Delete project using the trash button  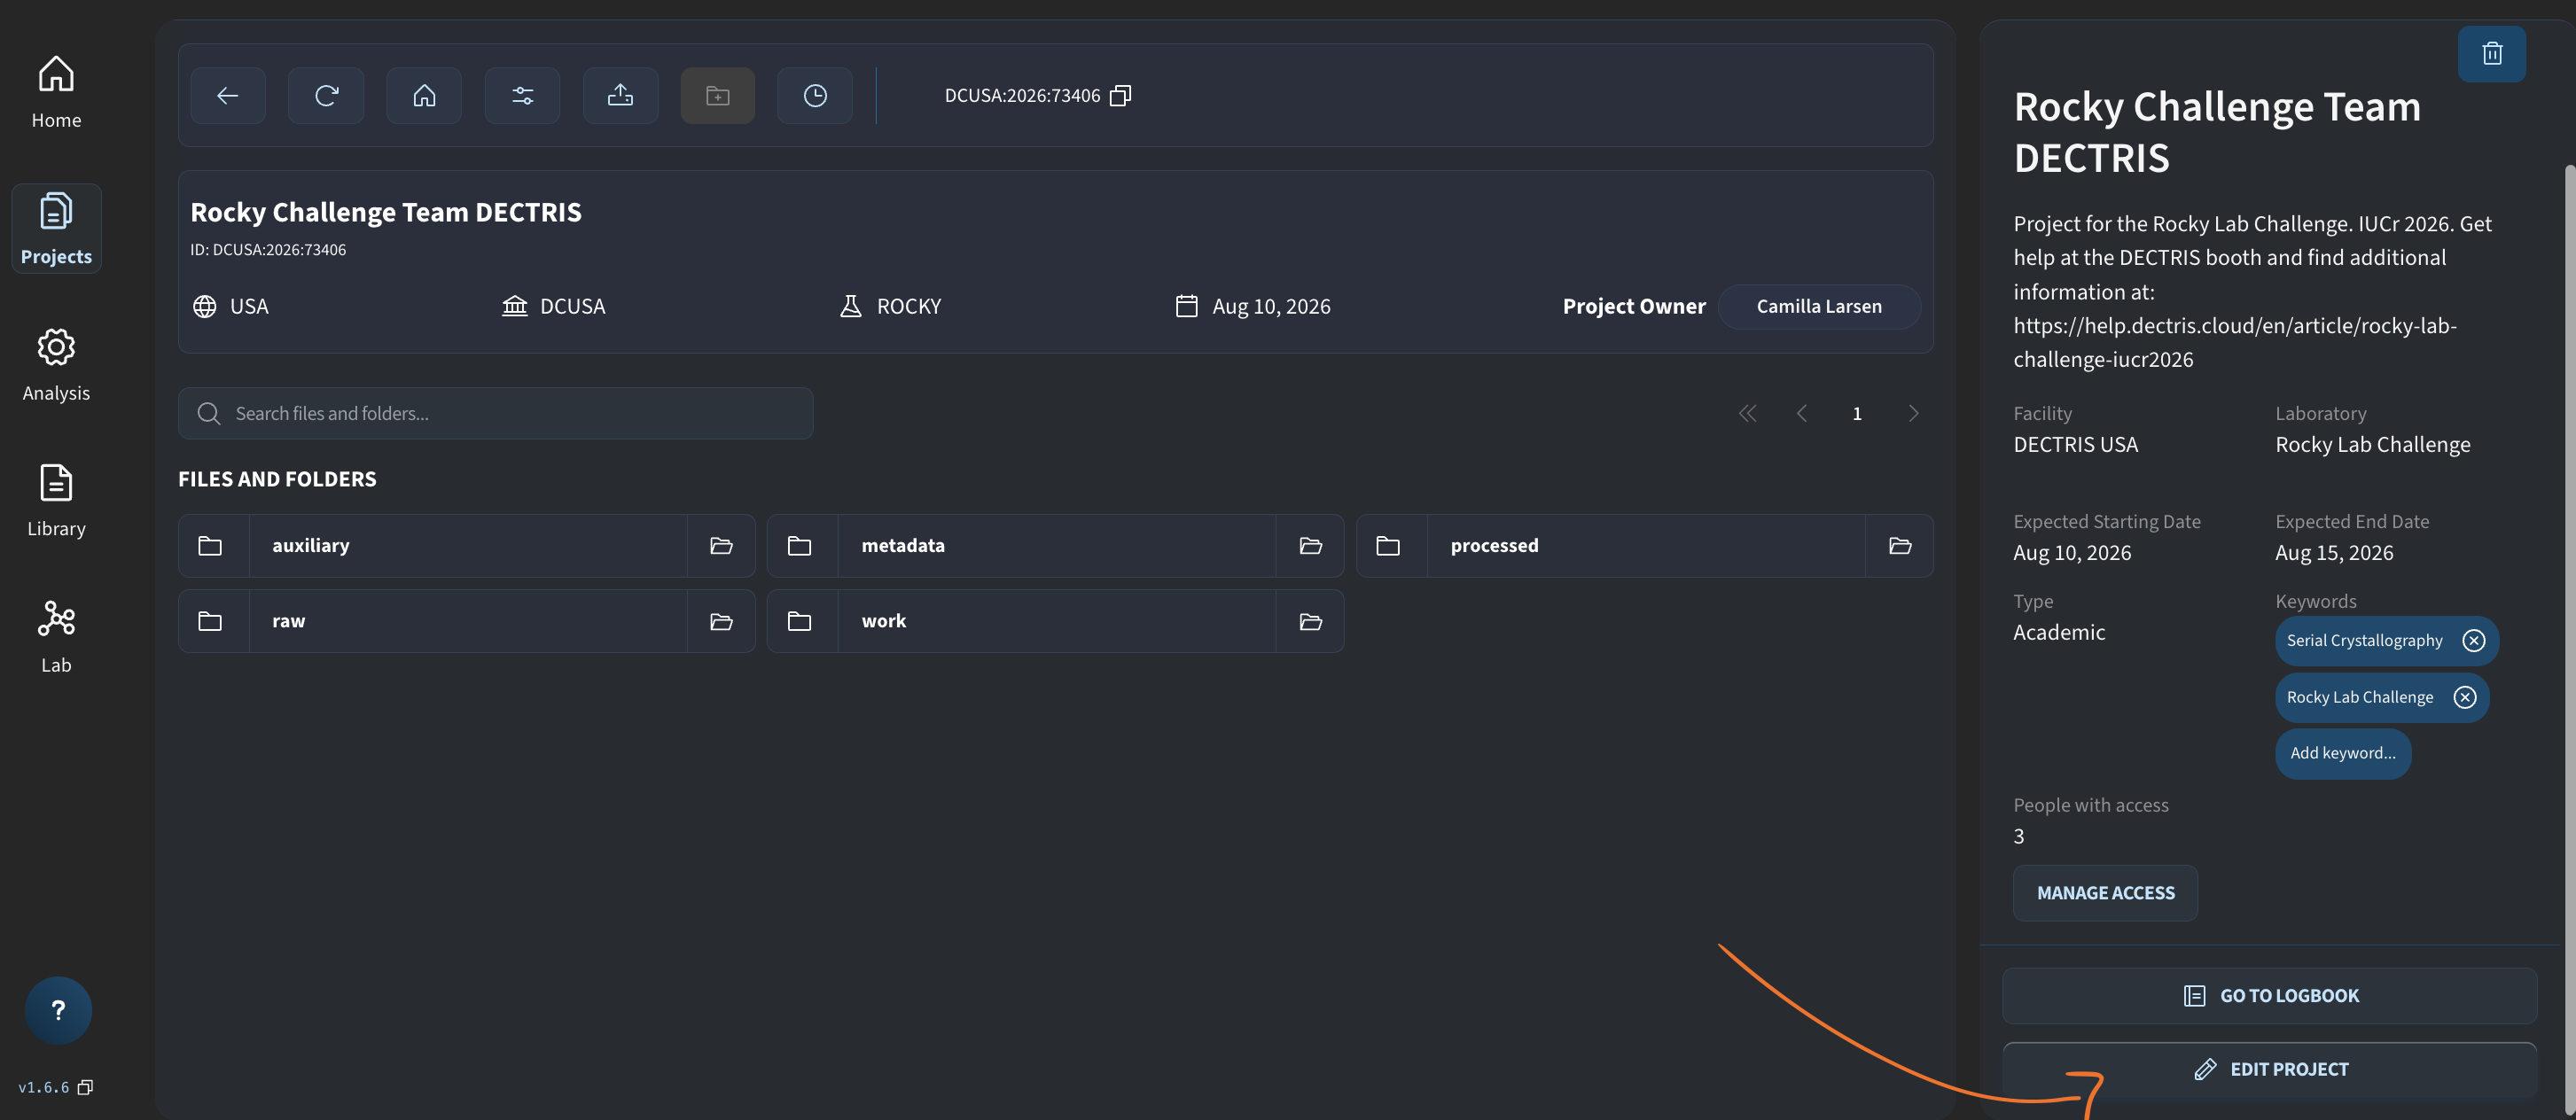click(2491, 54)
